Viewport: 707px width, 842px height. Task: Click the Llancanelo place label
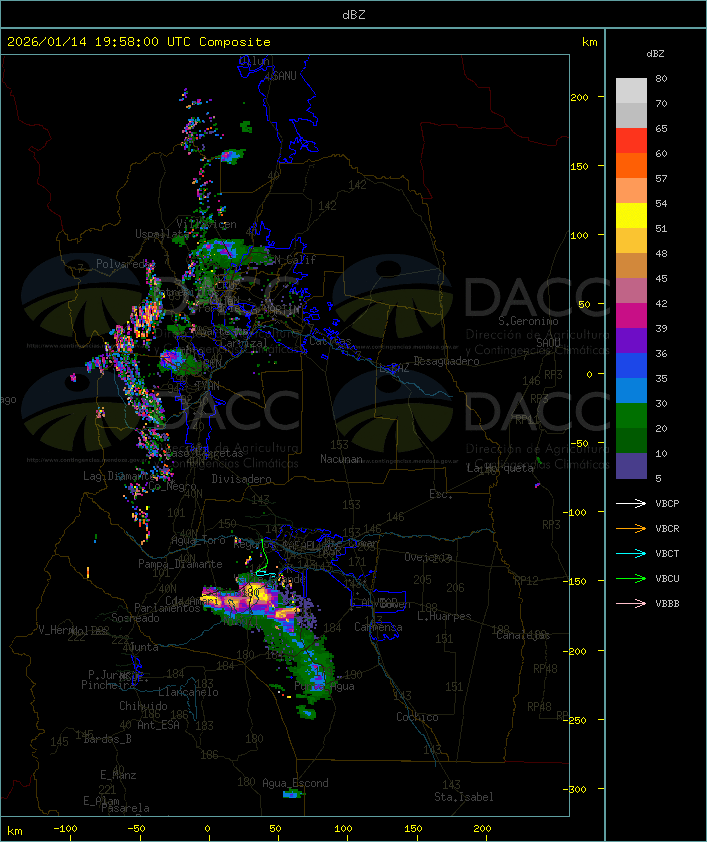pyautogui.click(x=188, y=692)
